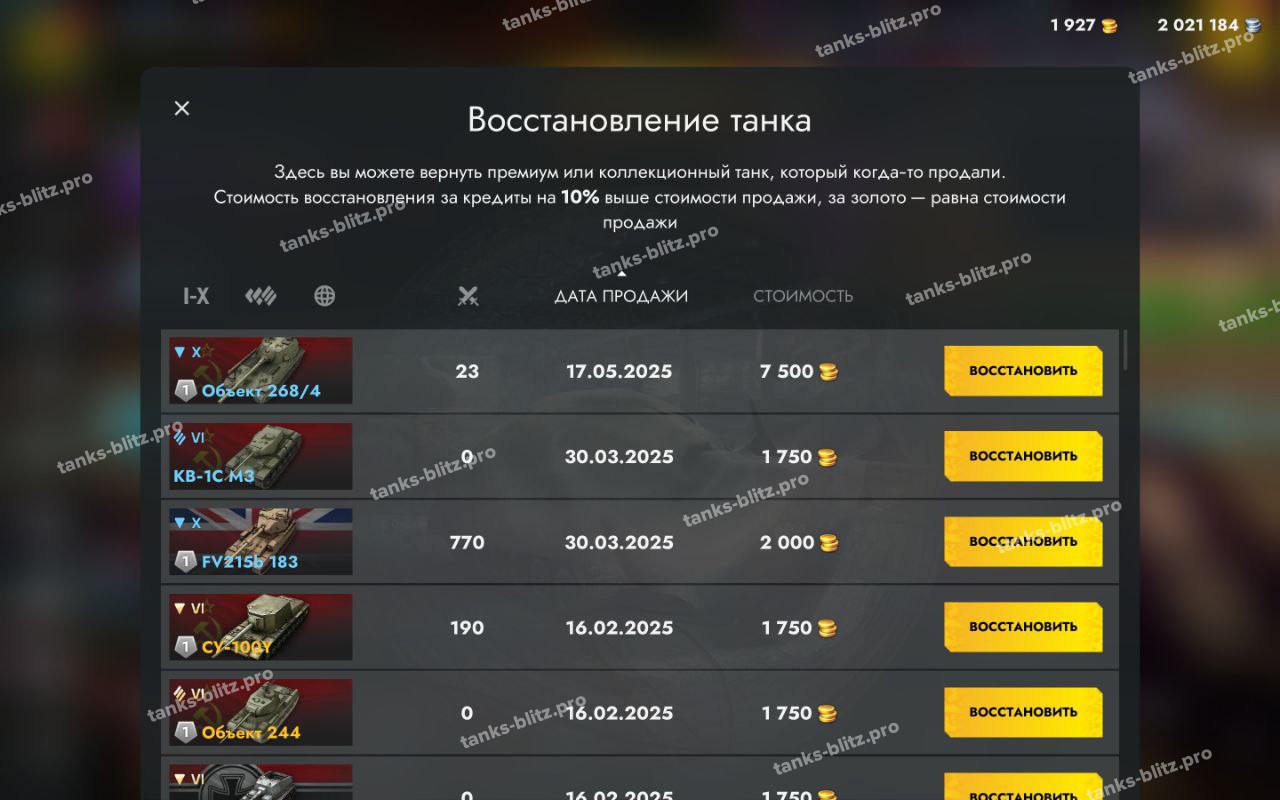Restore the КВ-1С МЗ tank

tap(1023, 456)
